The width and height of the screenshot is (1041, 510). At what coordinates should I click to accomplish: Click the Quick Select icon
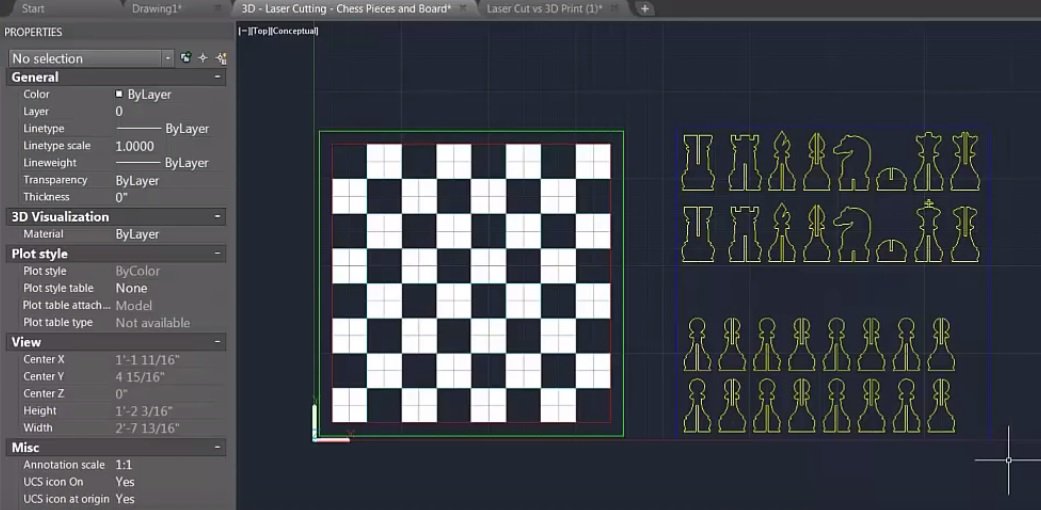(220, 58)
